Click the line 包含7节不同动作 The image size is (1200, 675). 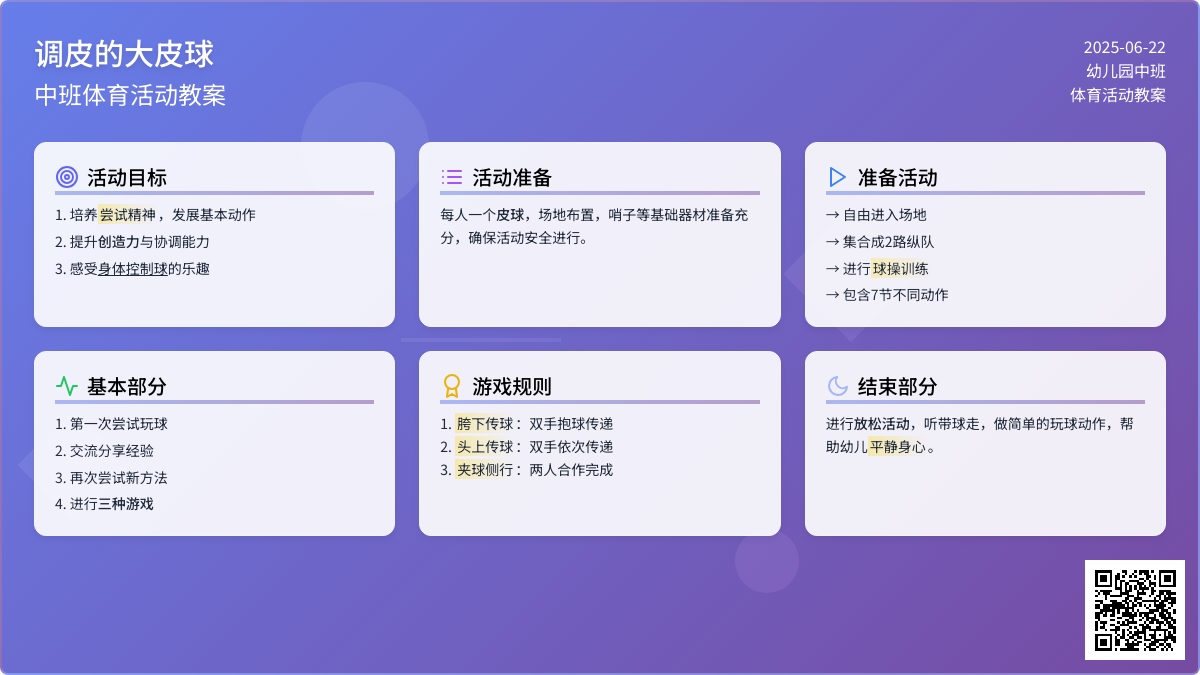887,294
